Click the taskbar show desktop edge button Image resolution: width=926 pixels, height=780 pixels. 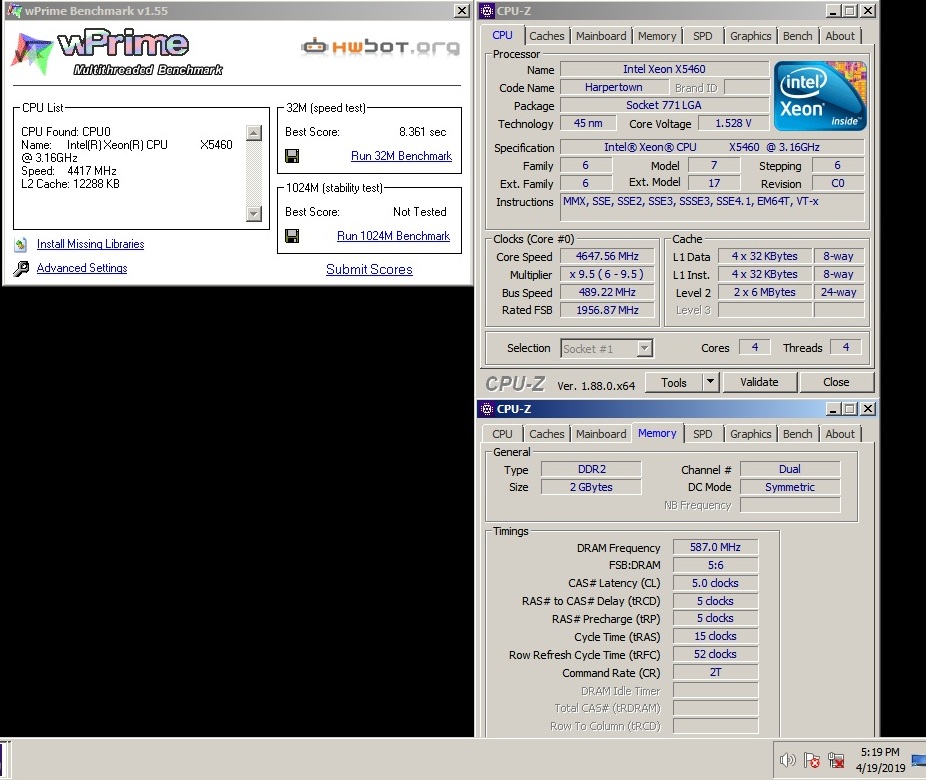click(x=920, y=760)
